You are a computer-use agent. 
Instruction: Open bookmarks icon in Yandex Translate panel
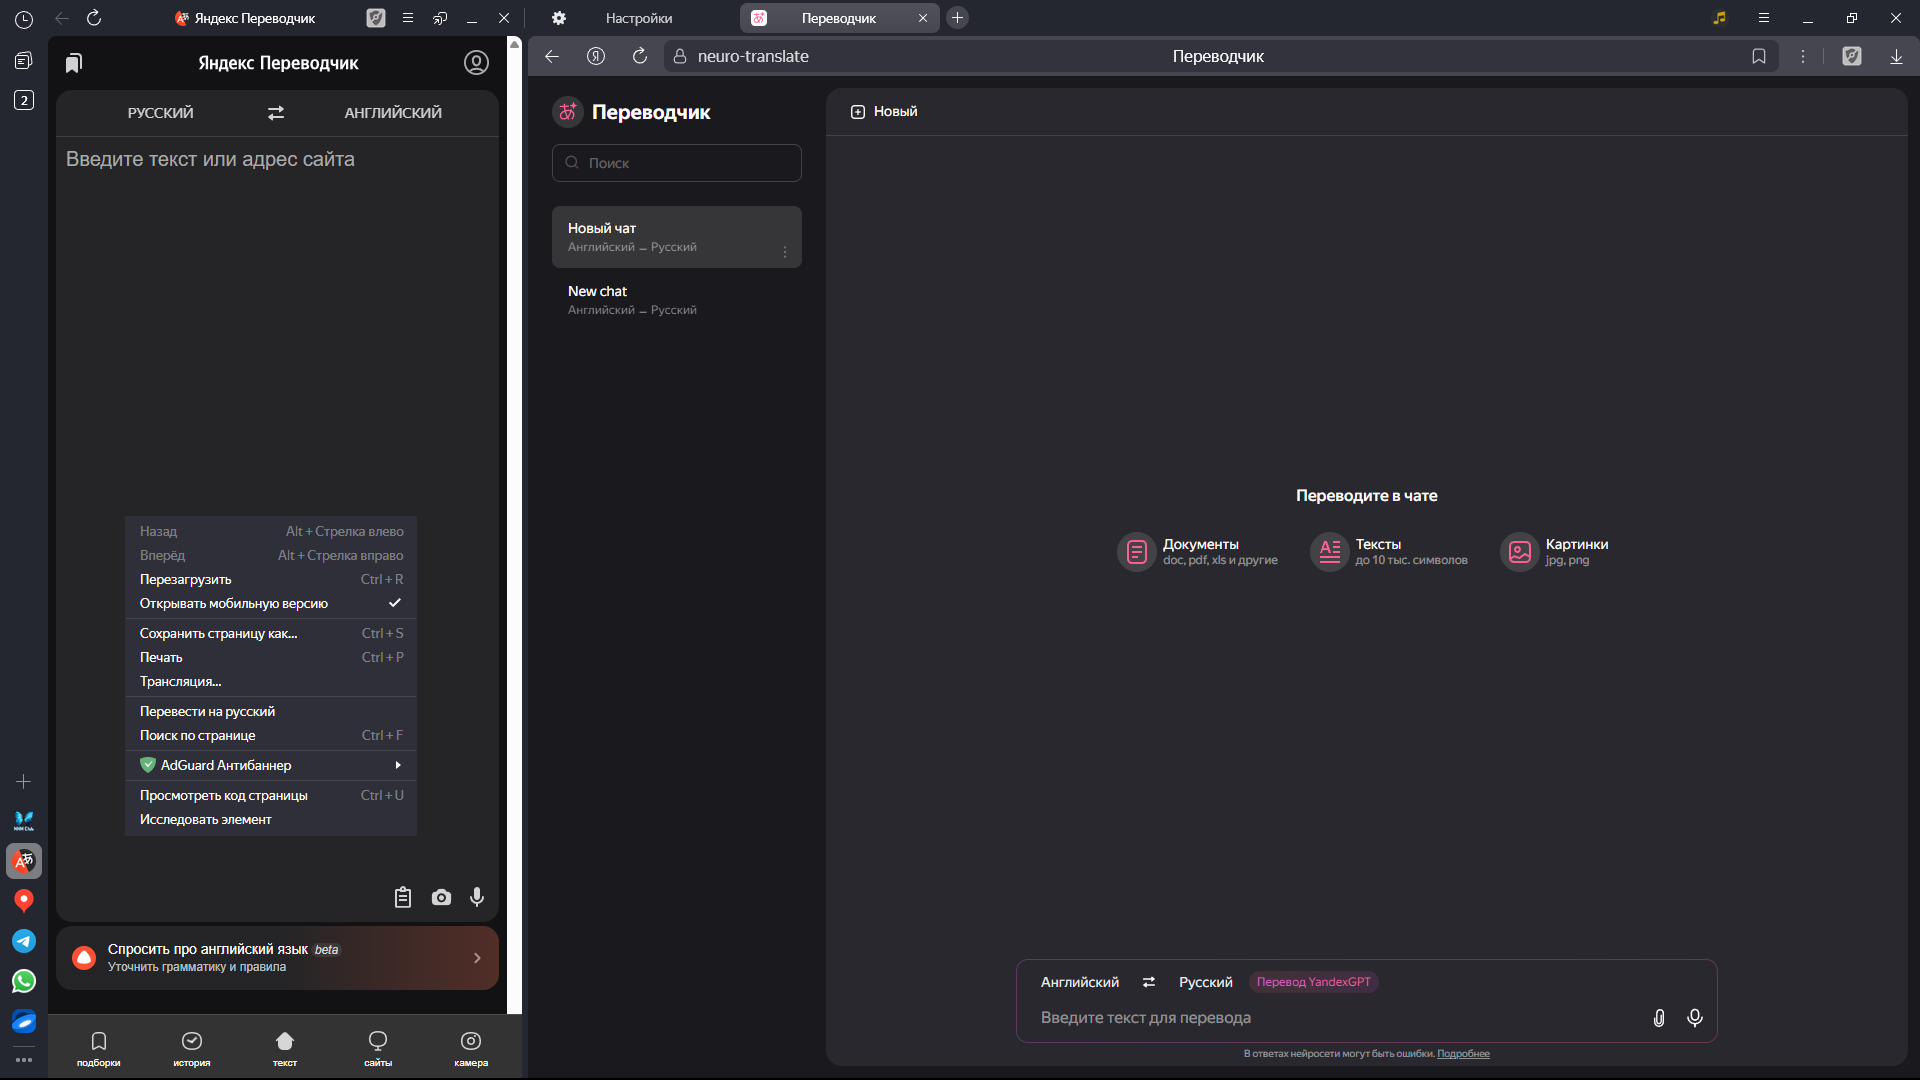74,63
